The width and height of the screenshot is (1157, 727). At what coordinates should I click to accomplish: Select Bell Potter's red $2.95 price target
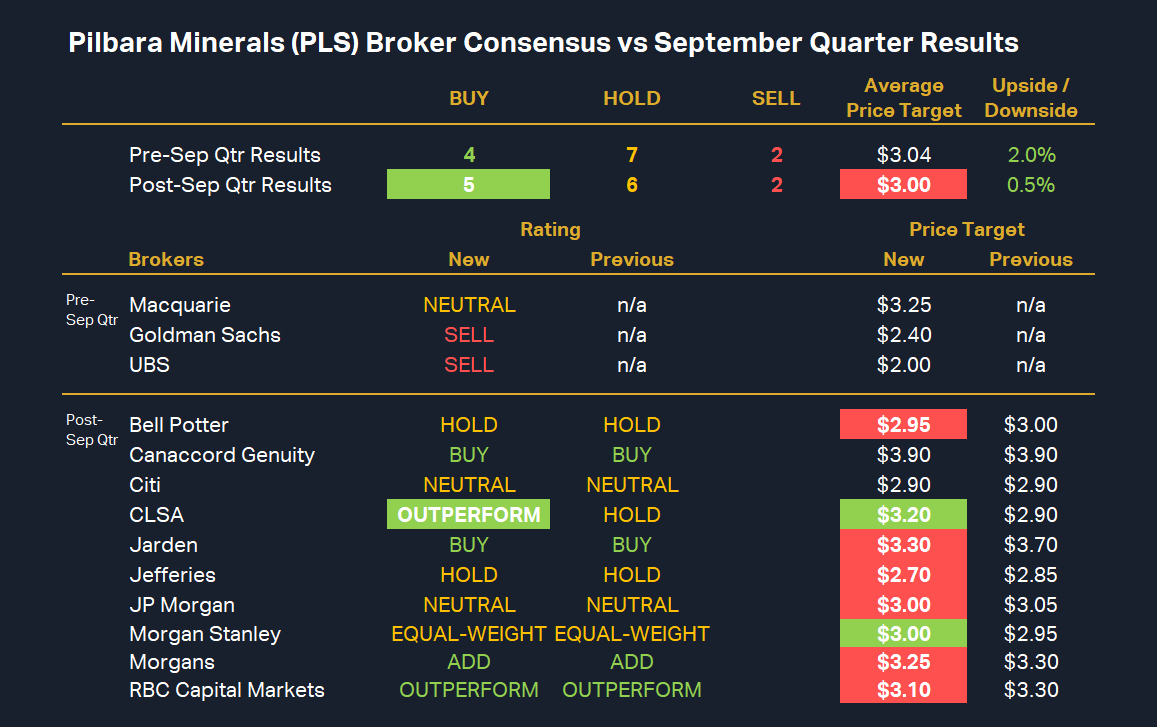click(903, 425)
